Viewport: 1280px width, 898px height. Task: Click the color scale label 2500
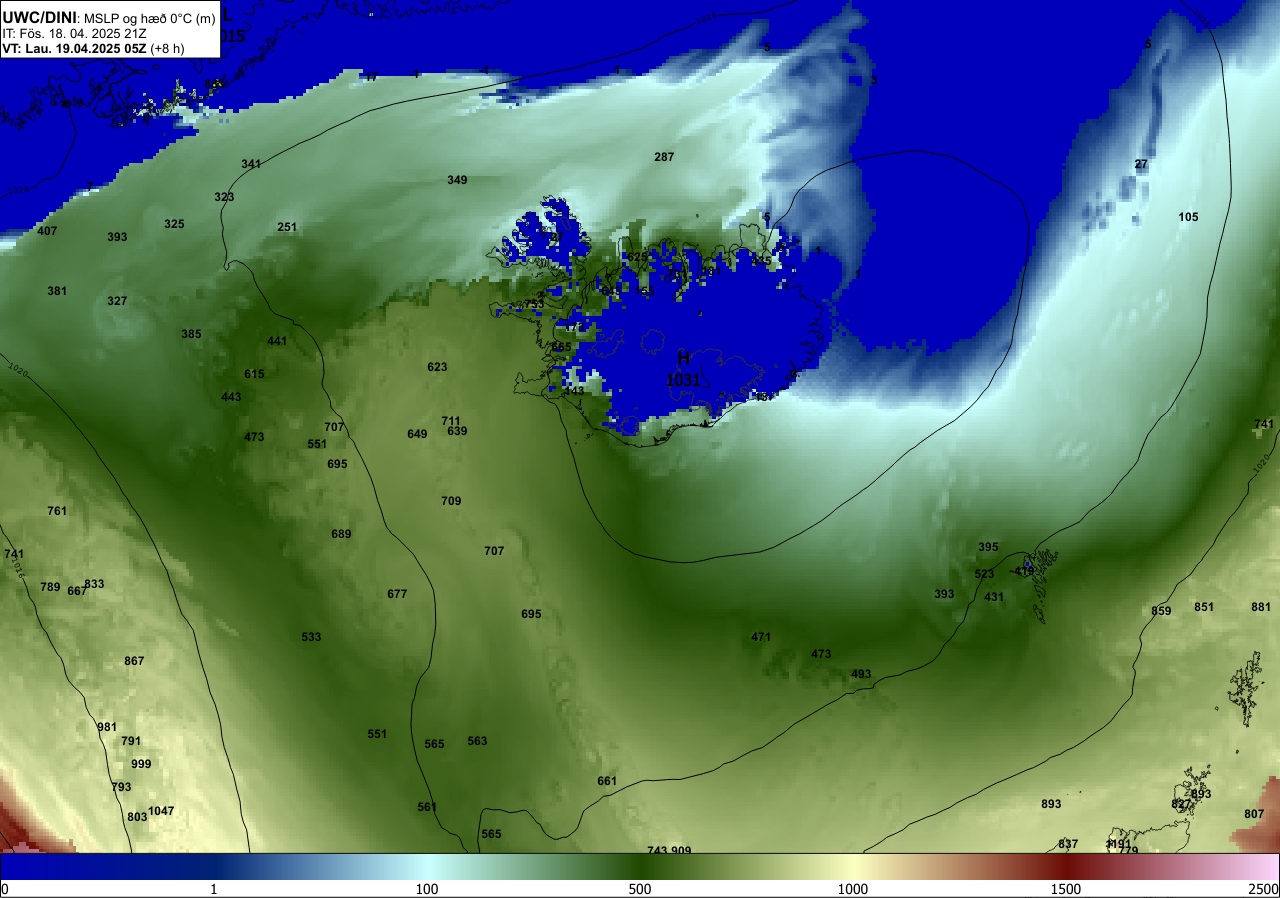pyautogui.click(x=1264, y=889)
